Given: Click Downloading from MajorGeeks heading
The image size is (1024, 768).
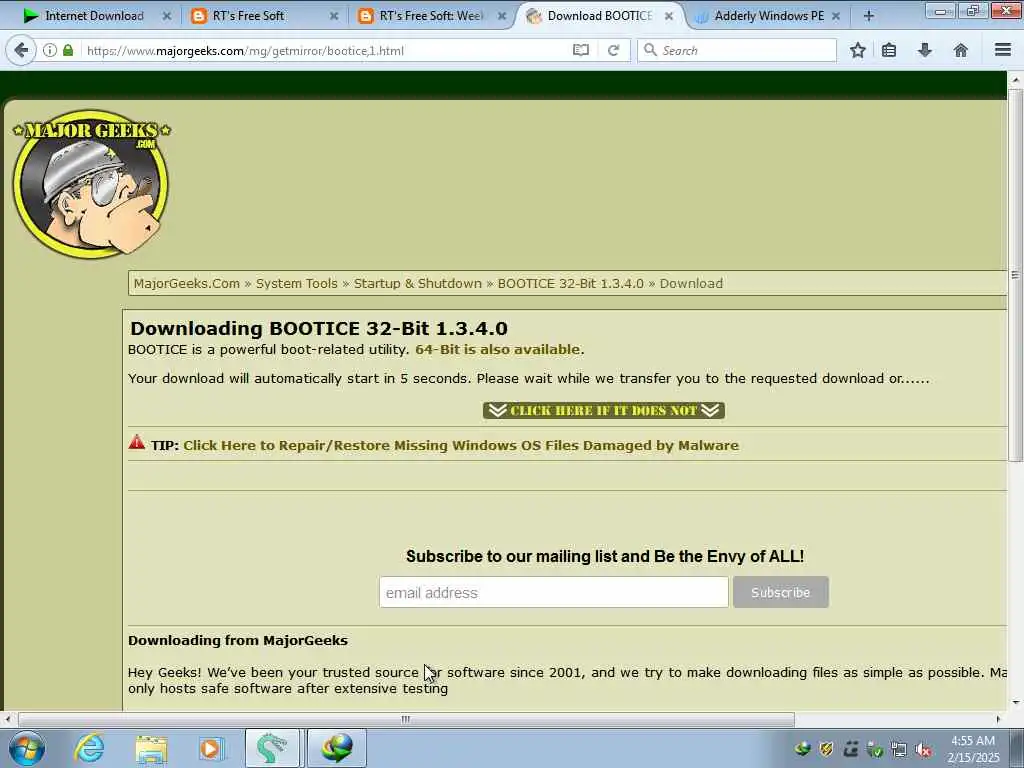Looking at the screenshot, I should coord(238,641).
